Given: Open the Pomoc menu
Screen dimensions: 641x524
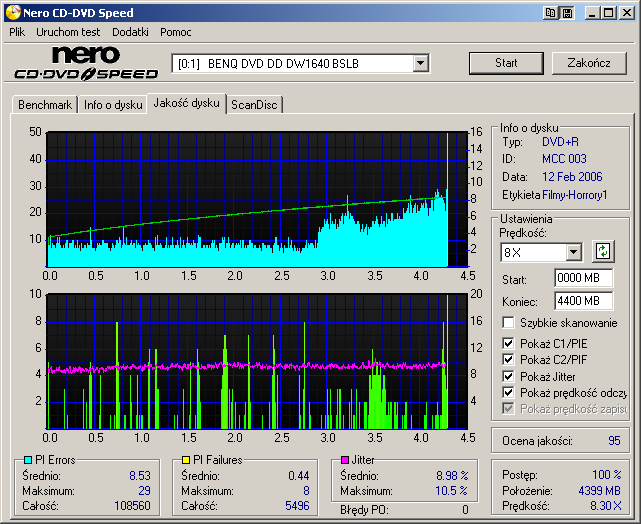Looking at the screenshot, I should coord(176,32).
